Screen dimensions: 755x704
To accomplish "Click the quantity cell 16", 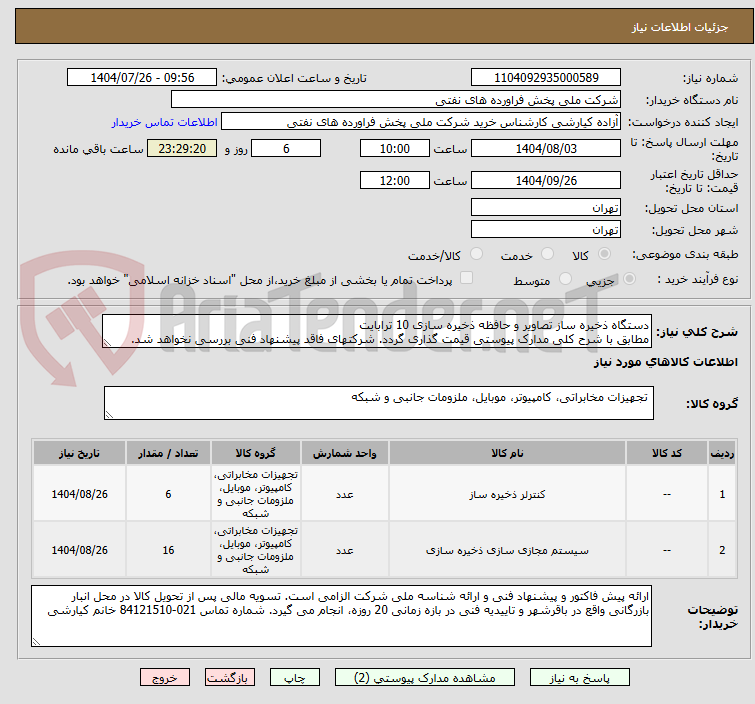I will (x=168, y=550).
